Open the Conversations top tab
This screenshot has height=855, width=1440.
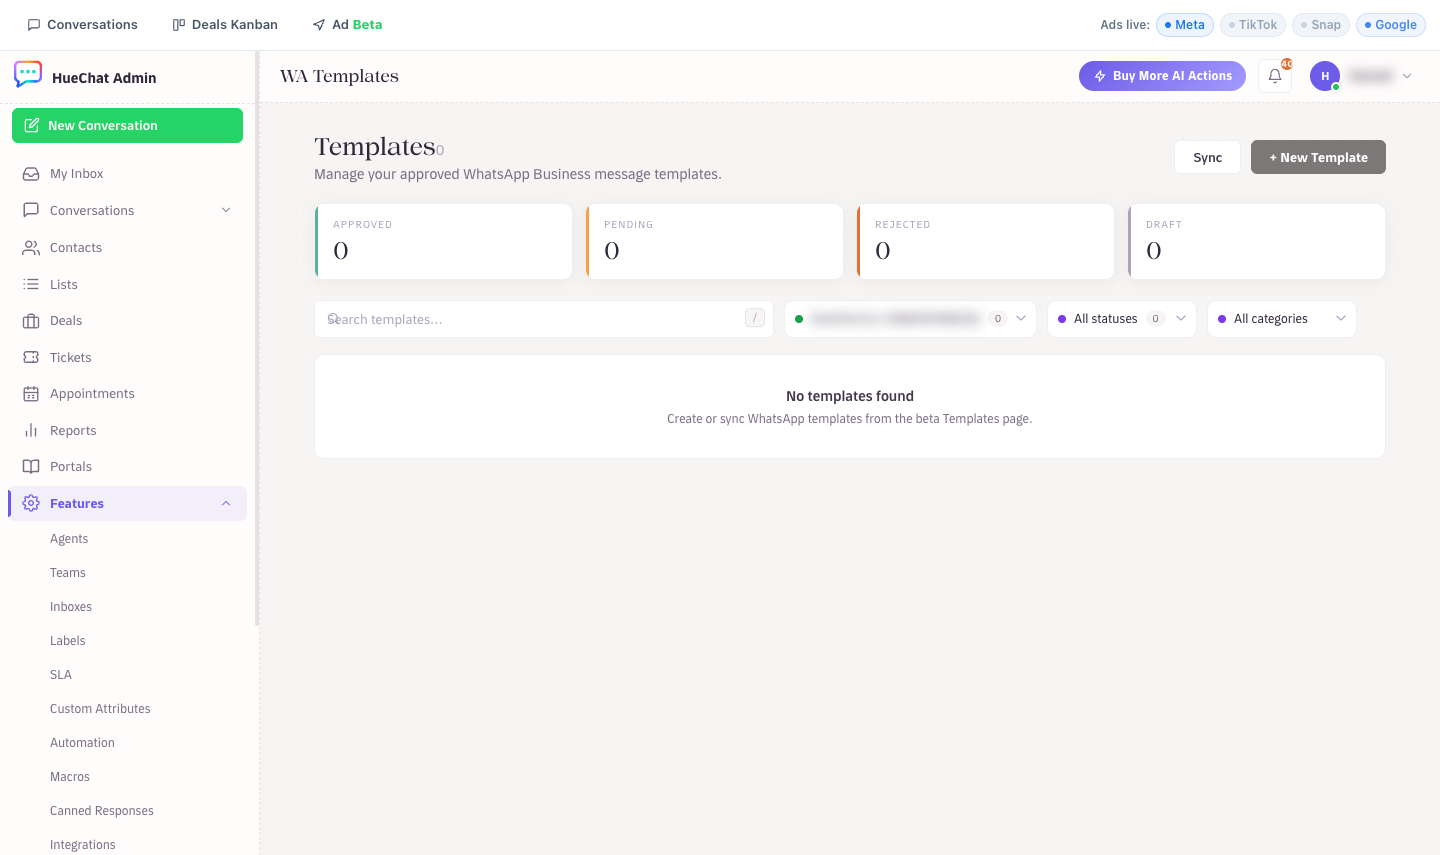83,25
